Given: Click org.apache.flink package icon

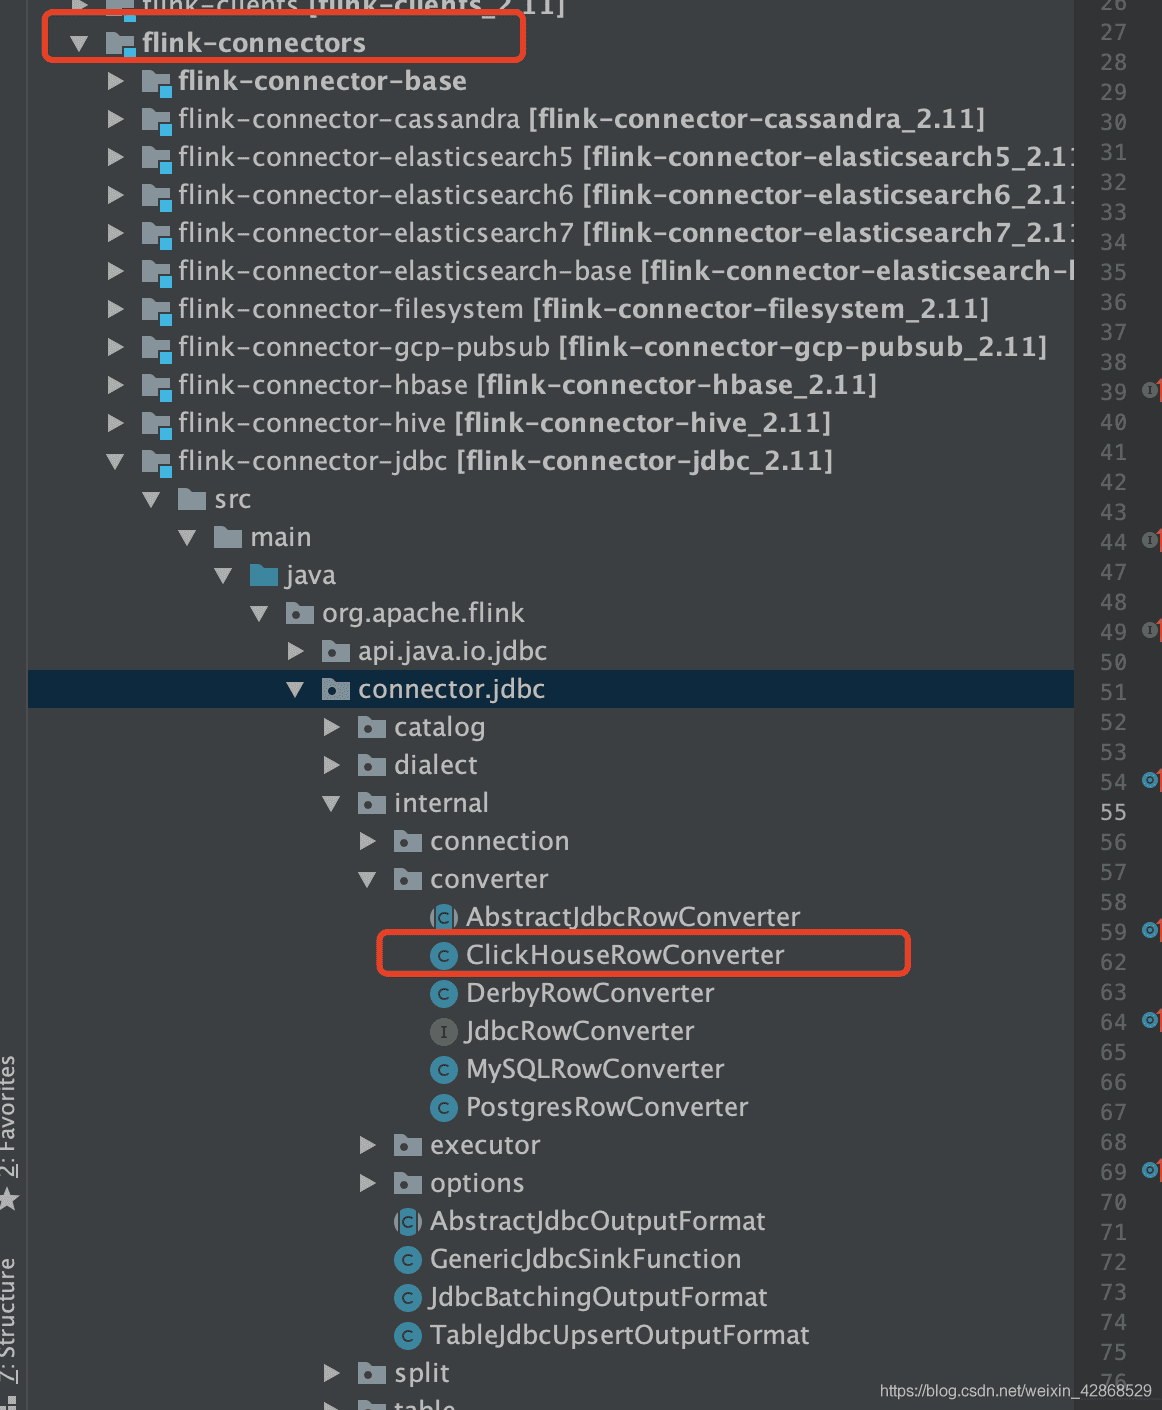Looking at the screenshot, I should [300, 612].
